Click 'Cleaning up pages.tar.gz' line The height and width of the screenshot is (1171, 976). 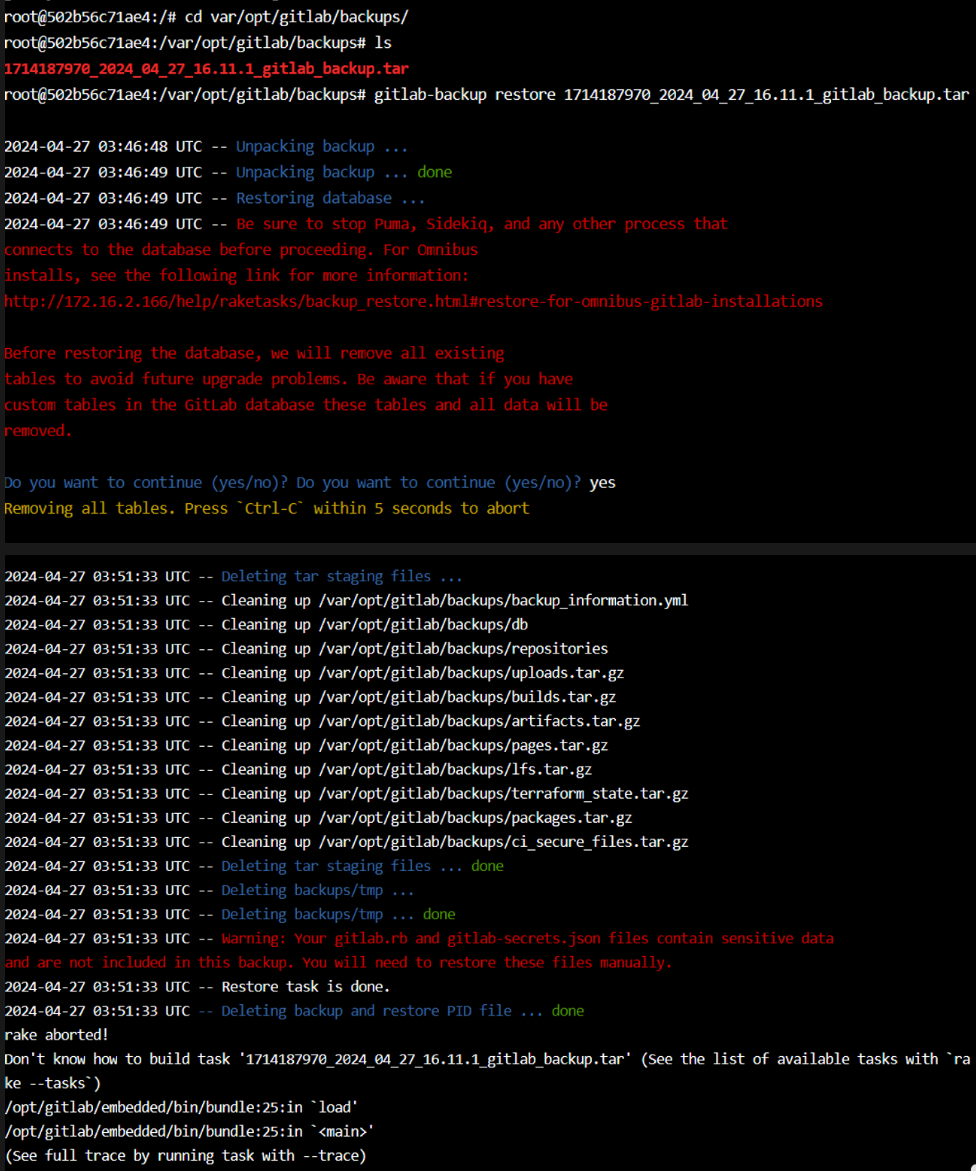click(x=306, y=745)
